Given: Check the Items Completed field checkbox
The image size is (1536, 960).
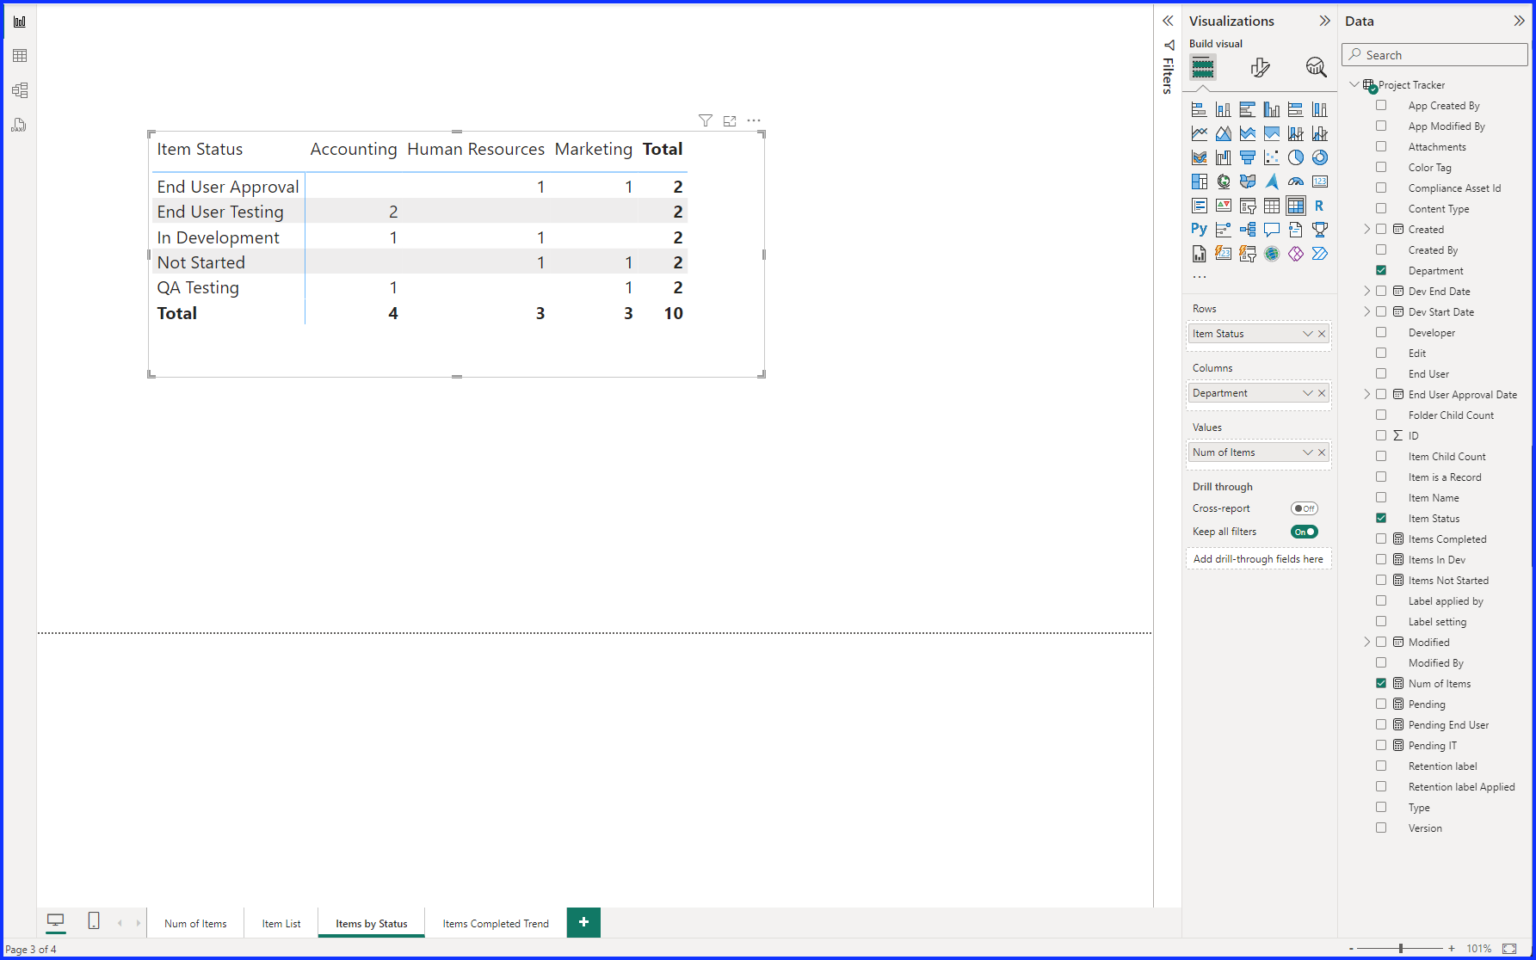Looking at the screenshot, I should (x=1382, y=538).
